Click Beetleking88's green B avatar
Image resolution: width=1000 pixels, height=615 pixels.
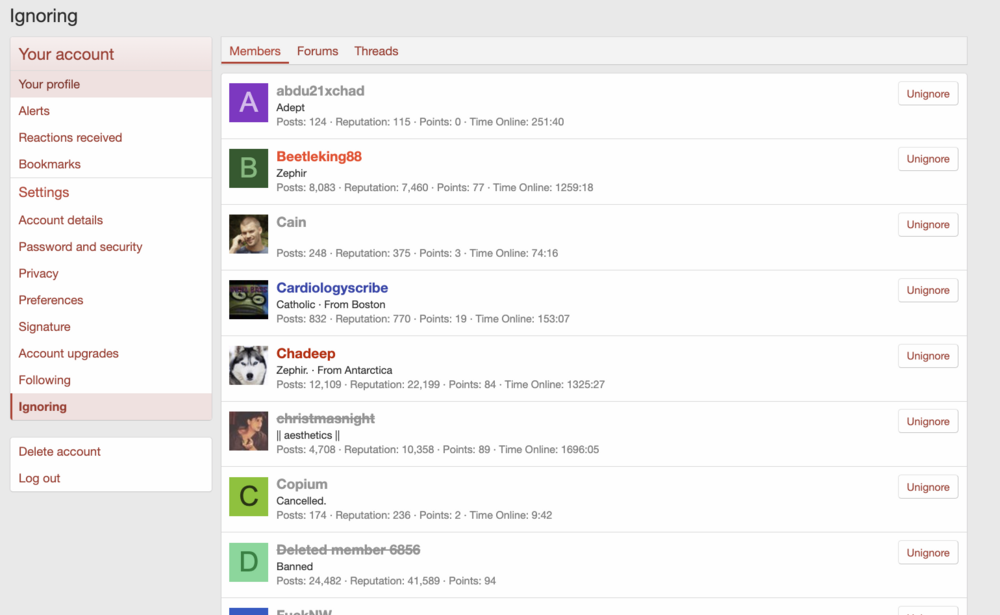[x=248, y=168]
